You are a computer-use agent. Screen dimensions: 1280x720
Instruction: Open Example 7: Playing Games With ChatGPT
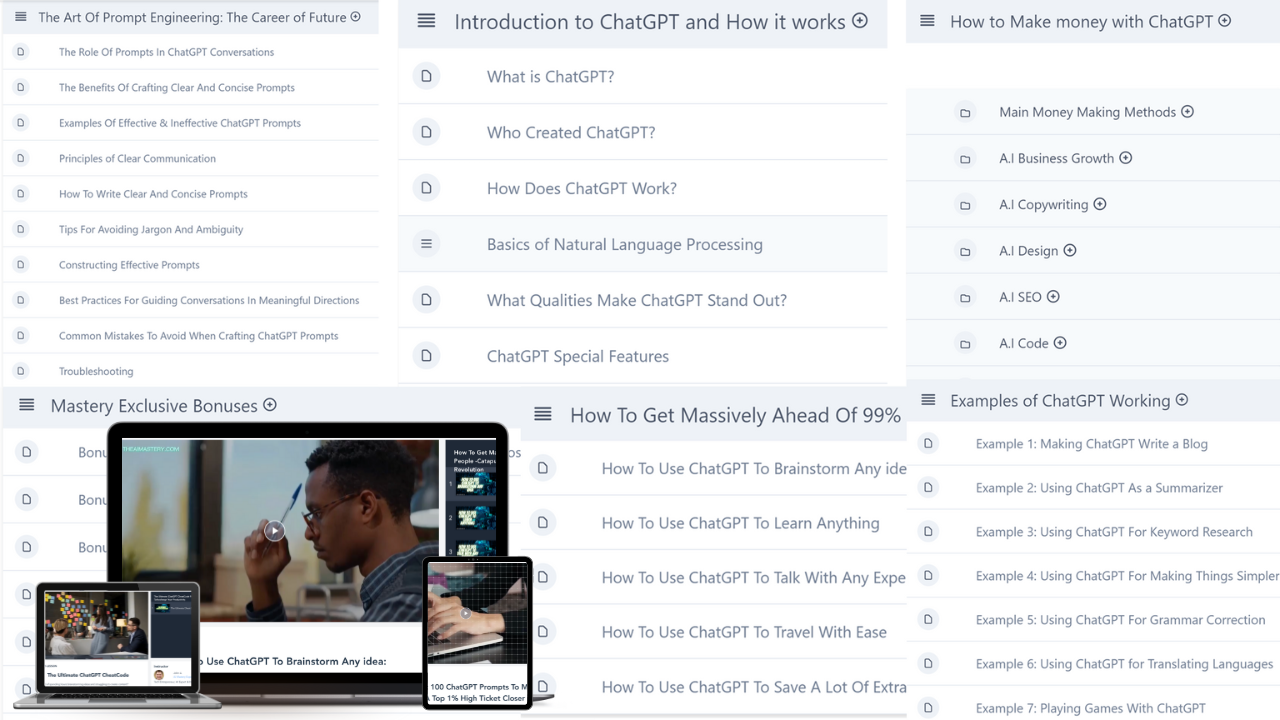(1093, 708)
